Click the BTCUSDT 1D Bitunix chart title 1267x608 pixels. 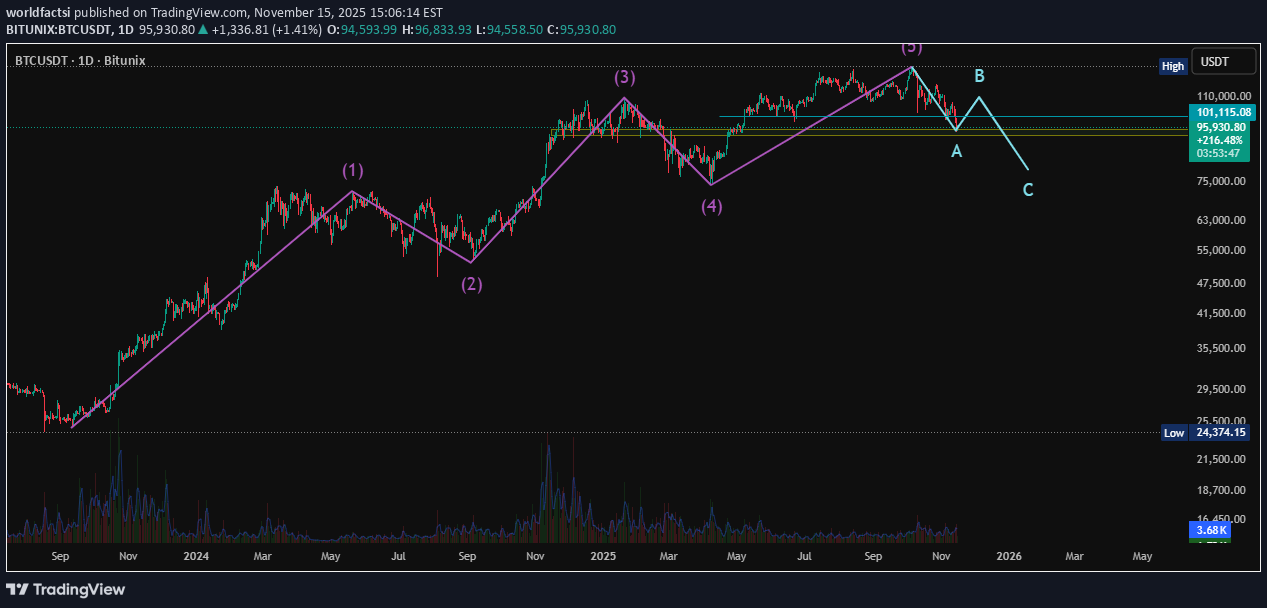pos(80,61)
